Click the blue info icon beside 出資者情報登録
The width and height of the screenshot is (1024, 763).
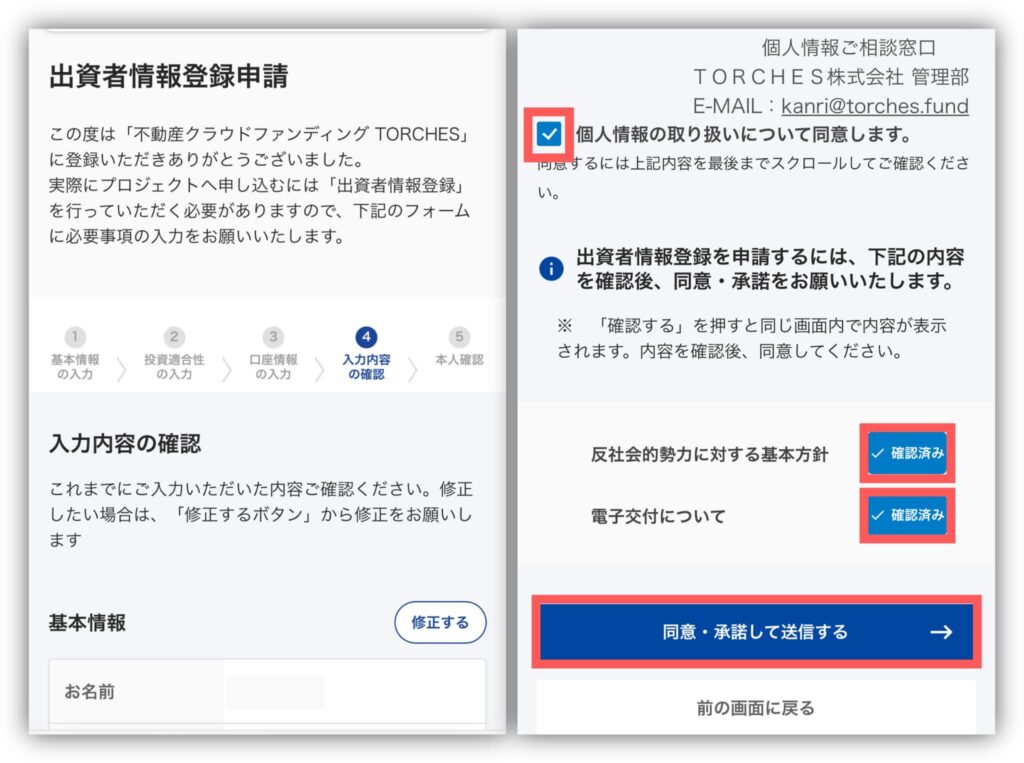tap(551, 268)
